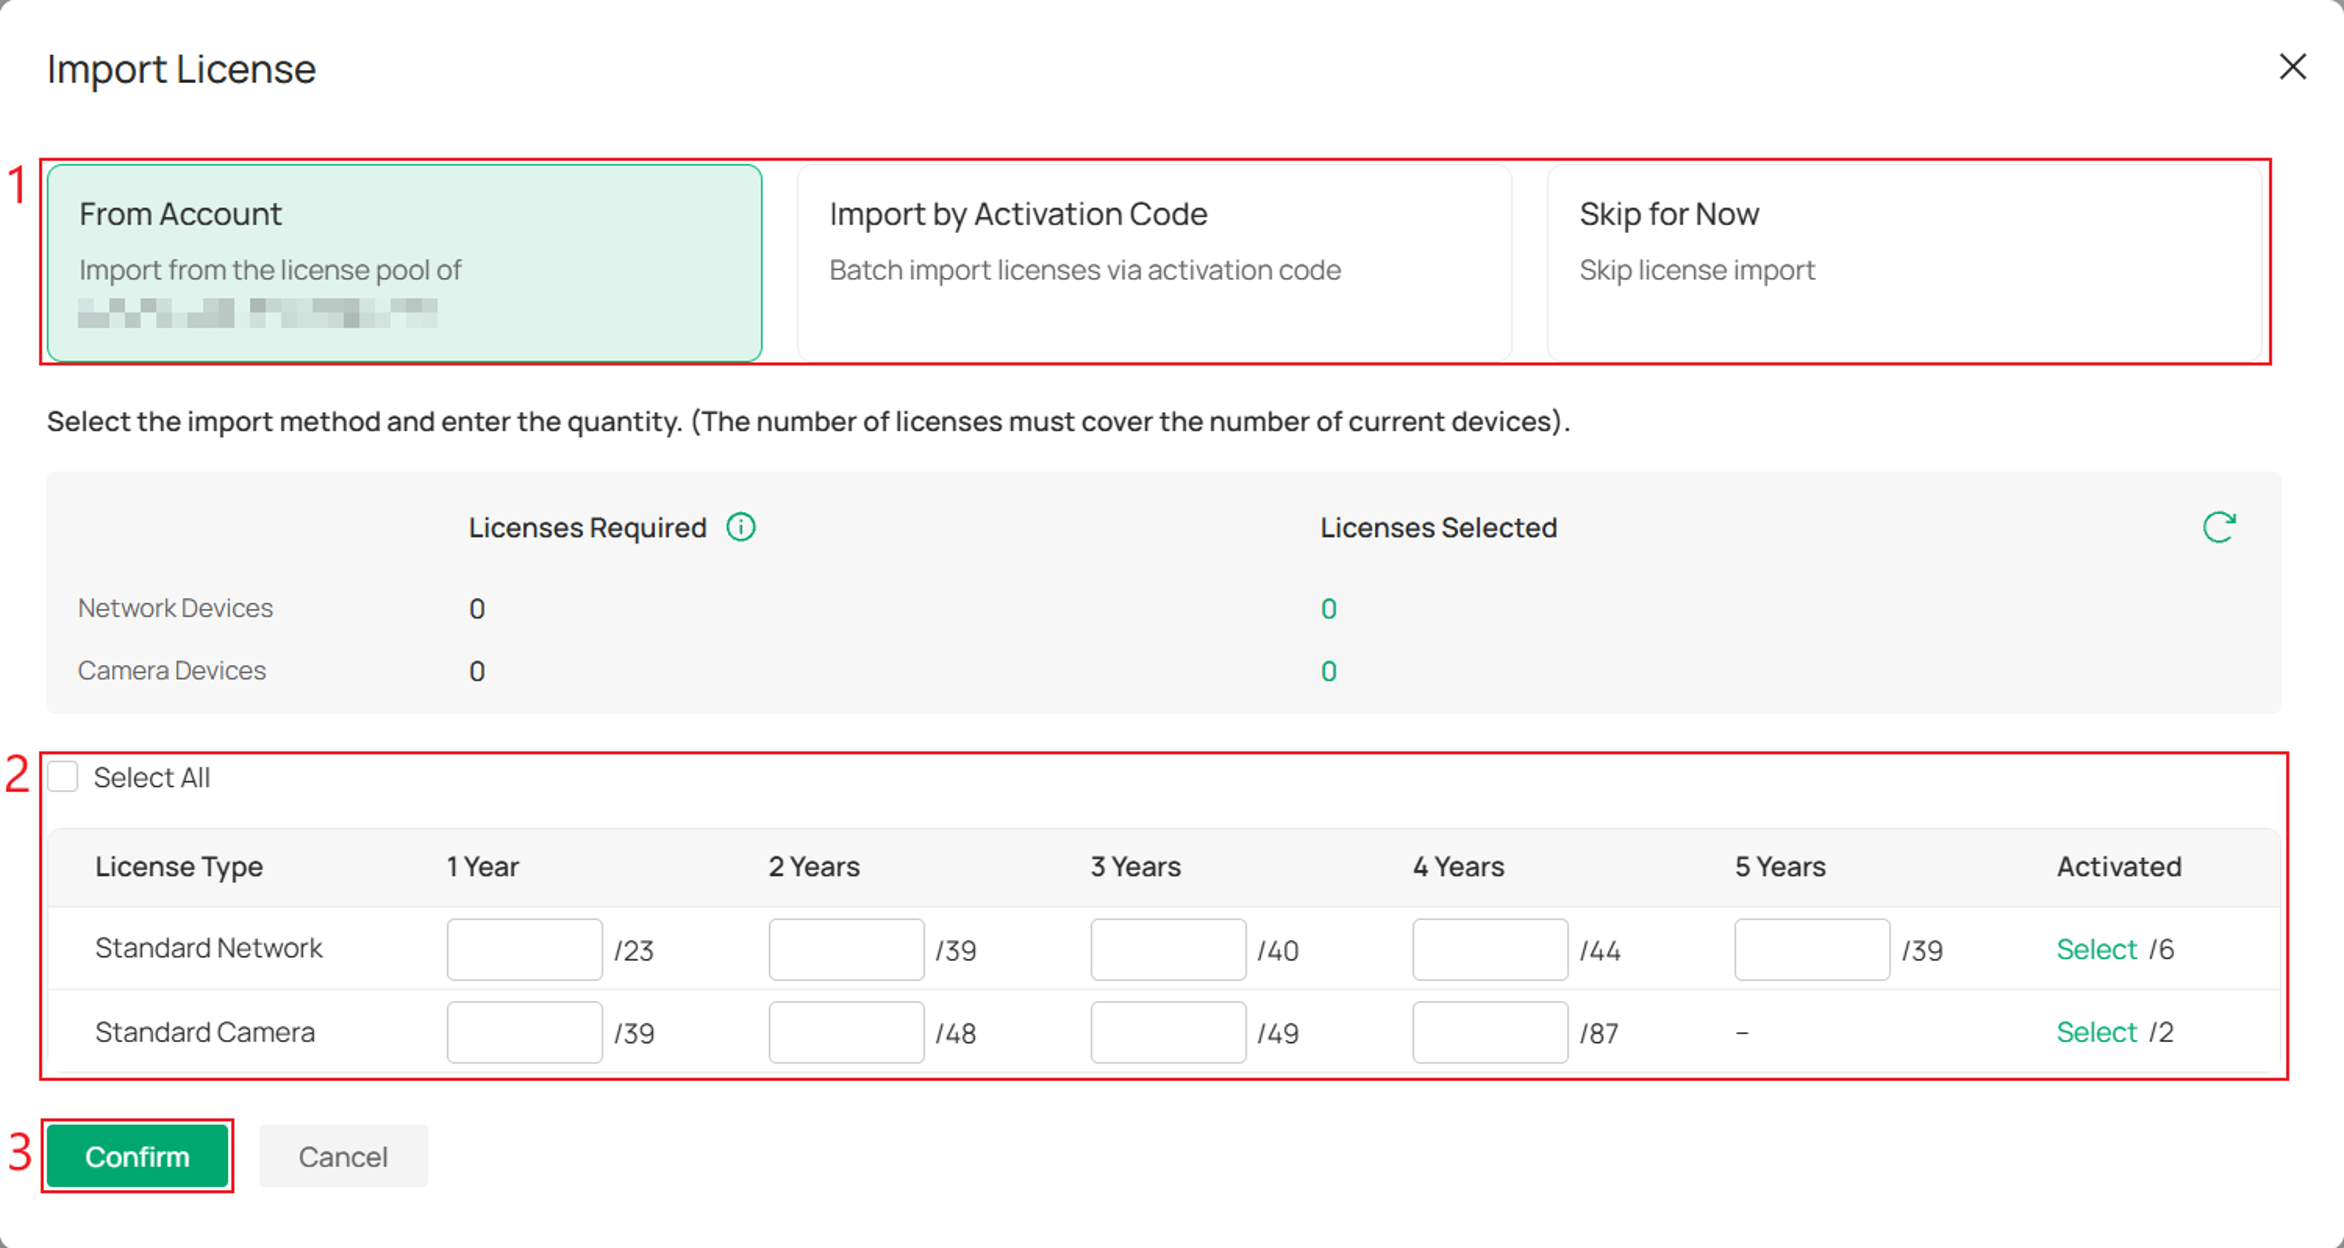Open Select link for Standard Camera activated licenses
Viewport: 2344px width, 1248px height.
[x=2096, y=1032]
